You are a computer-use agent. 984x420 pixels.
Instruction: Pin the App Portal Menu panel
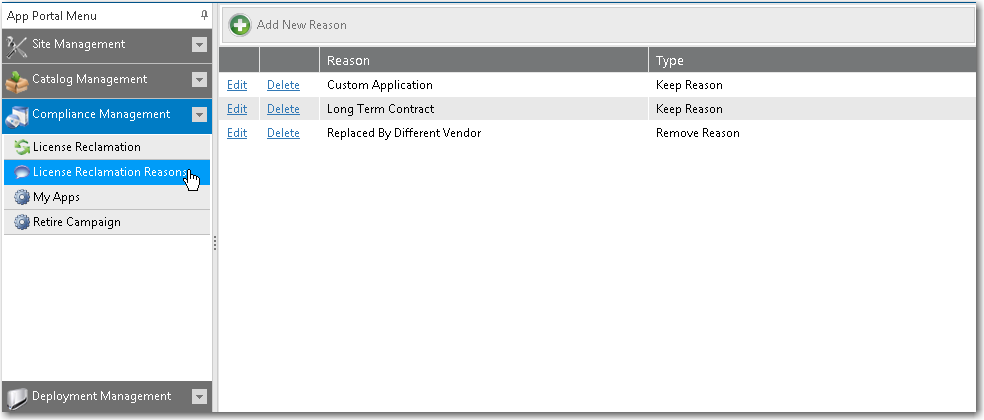(x=204, y=16)
